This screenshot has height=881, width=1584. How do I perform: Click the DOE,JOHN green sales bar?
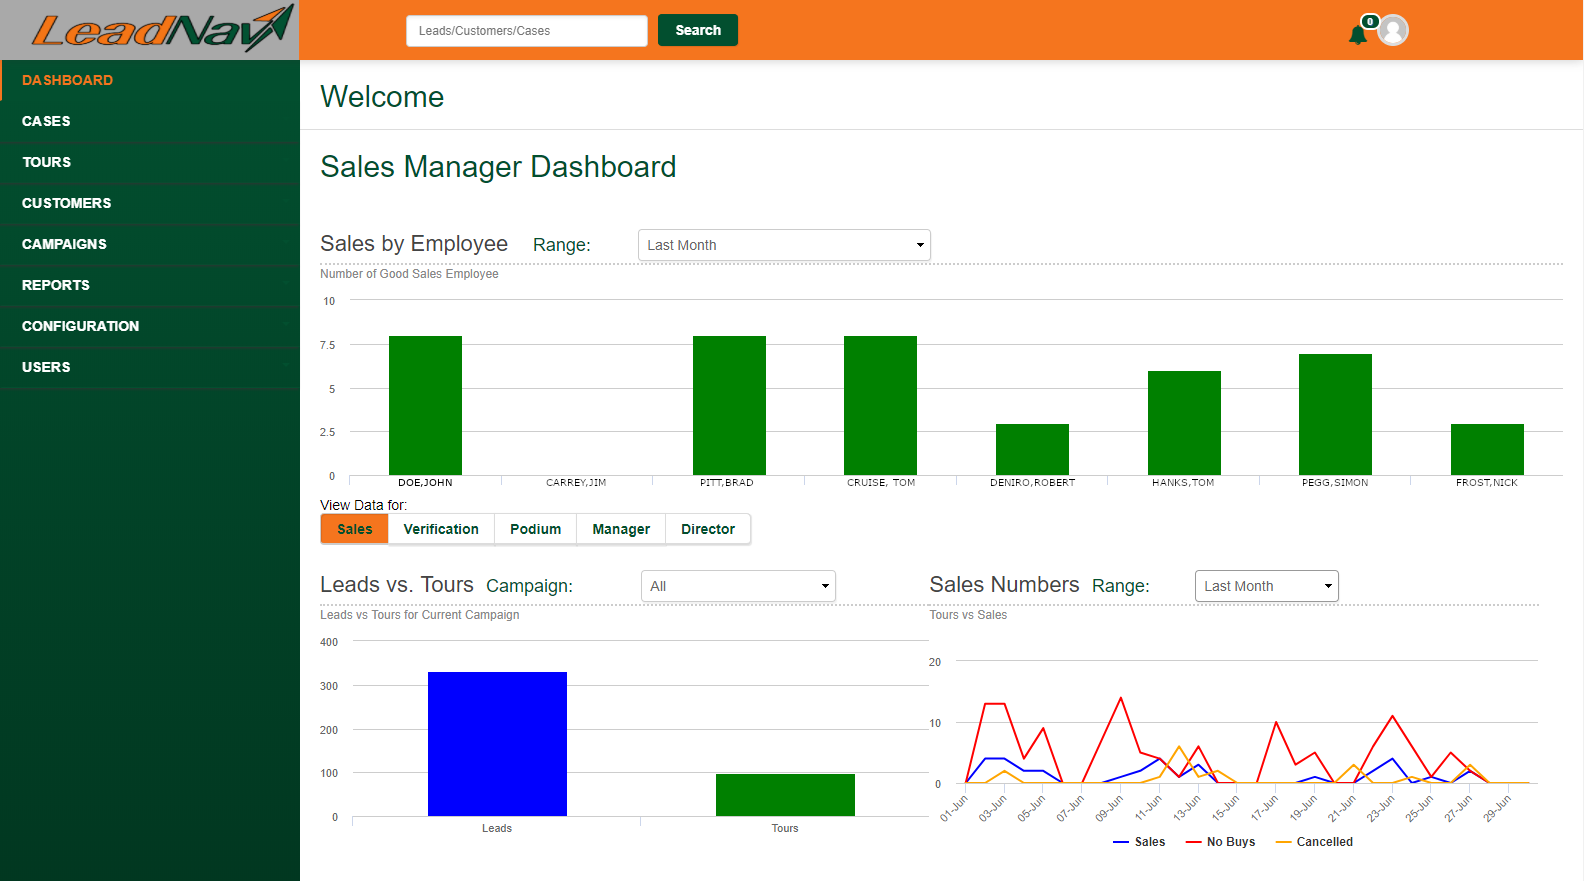click(425, 405)
